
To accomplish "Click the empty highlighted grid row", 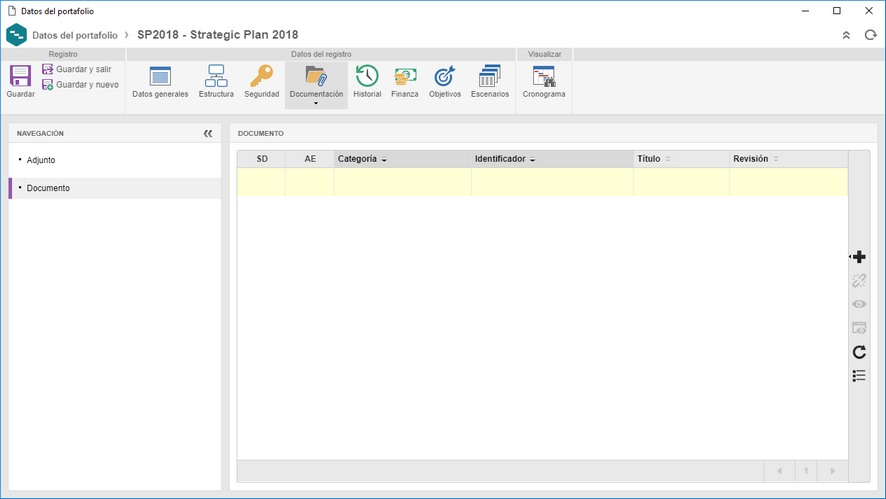I will coord(542,182).
